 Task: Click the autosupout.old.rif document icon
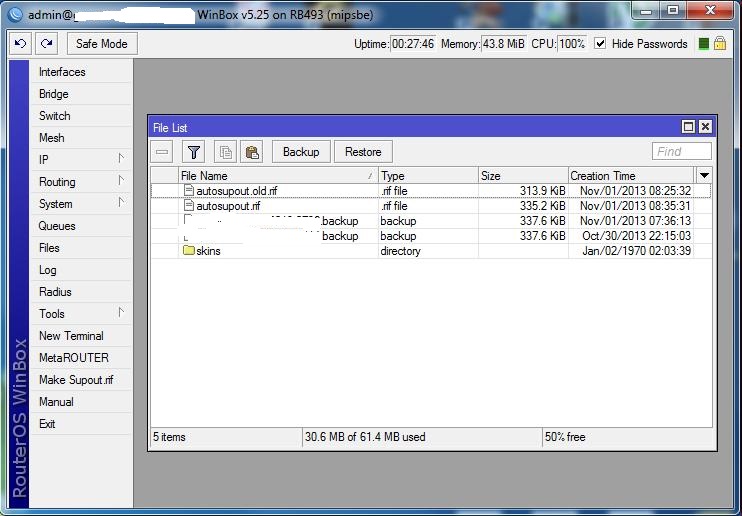189,190
